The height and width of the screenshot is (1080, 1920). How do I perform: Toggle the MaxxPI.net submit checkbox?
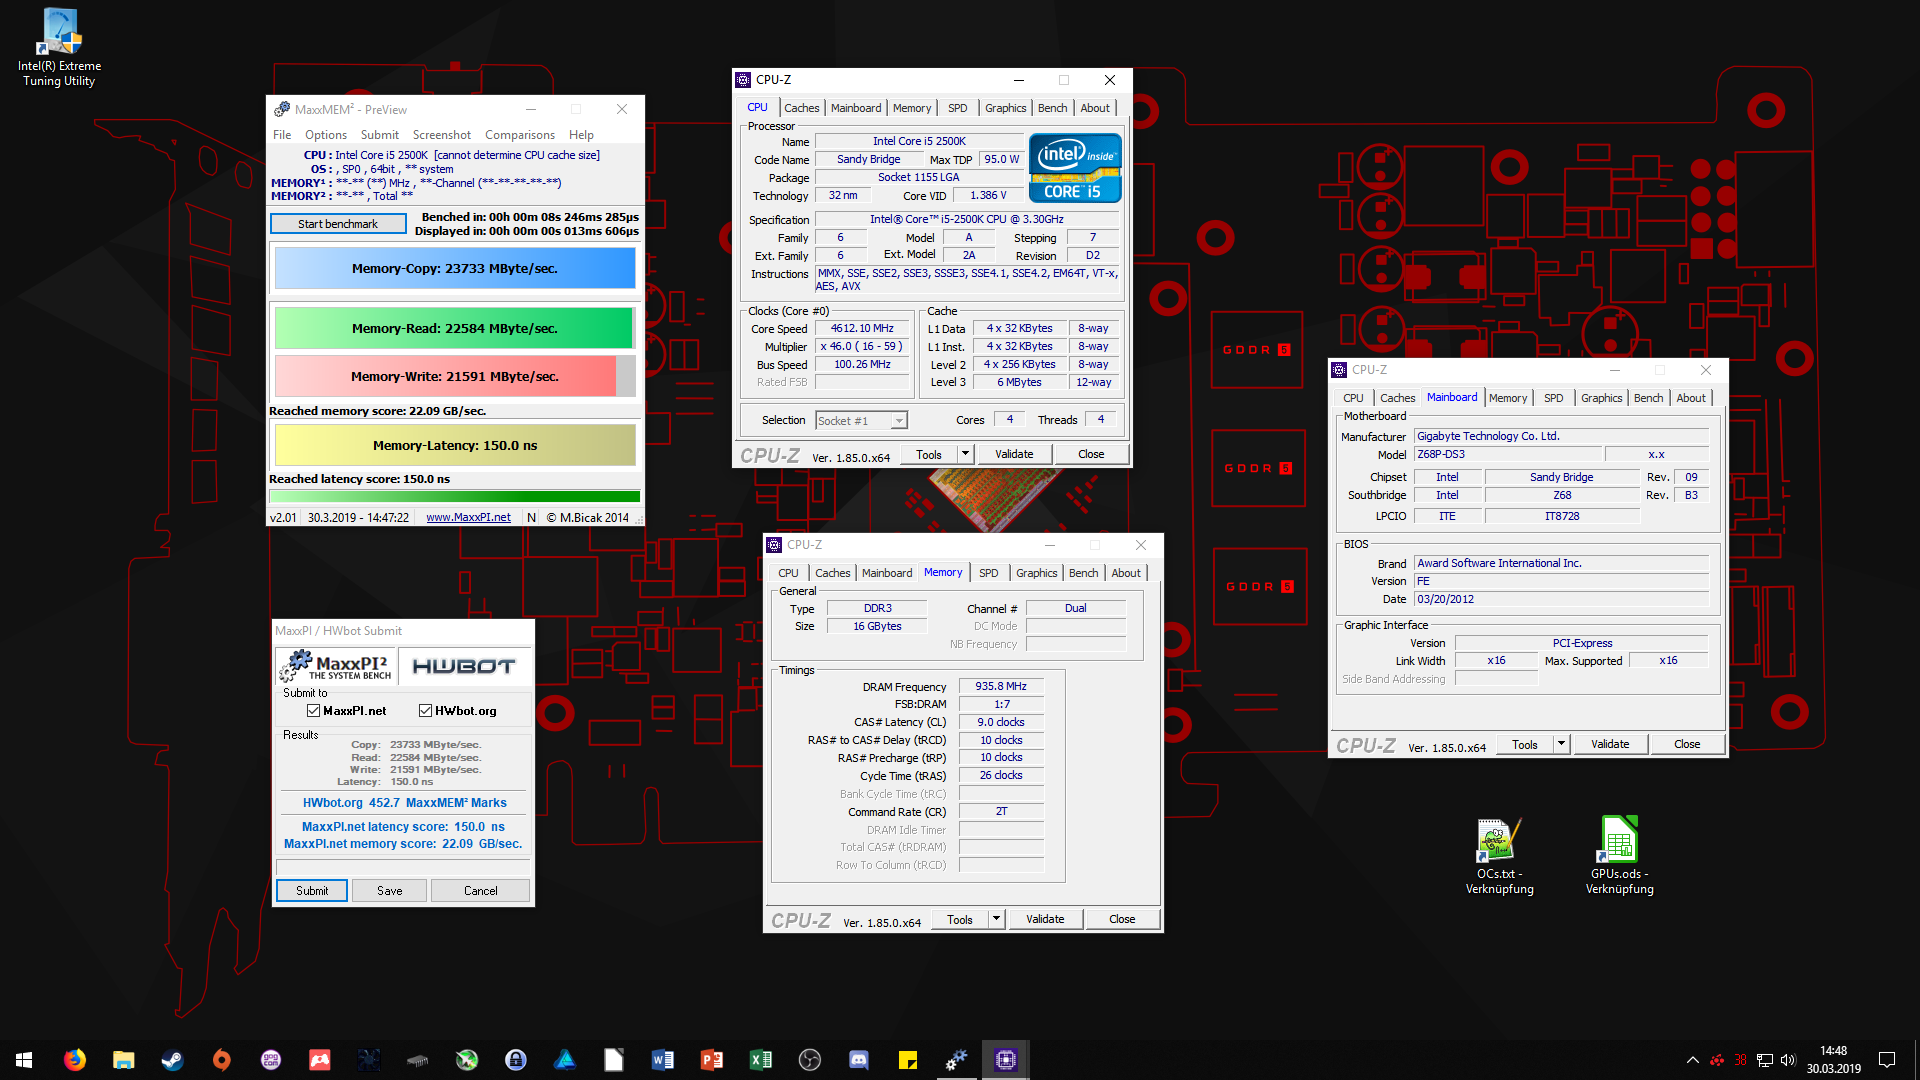pos(313,711)
